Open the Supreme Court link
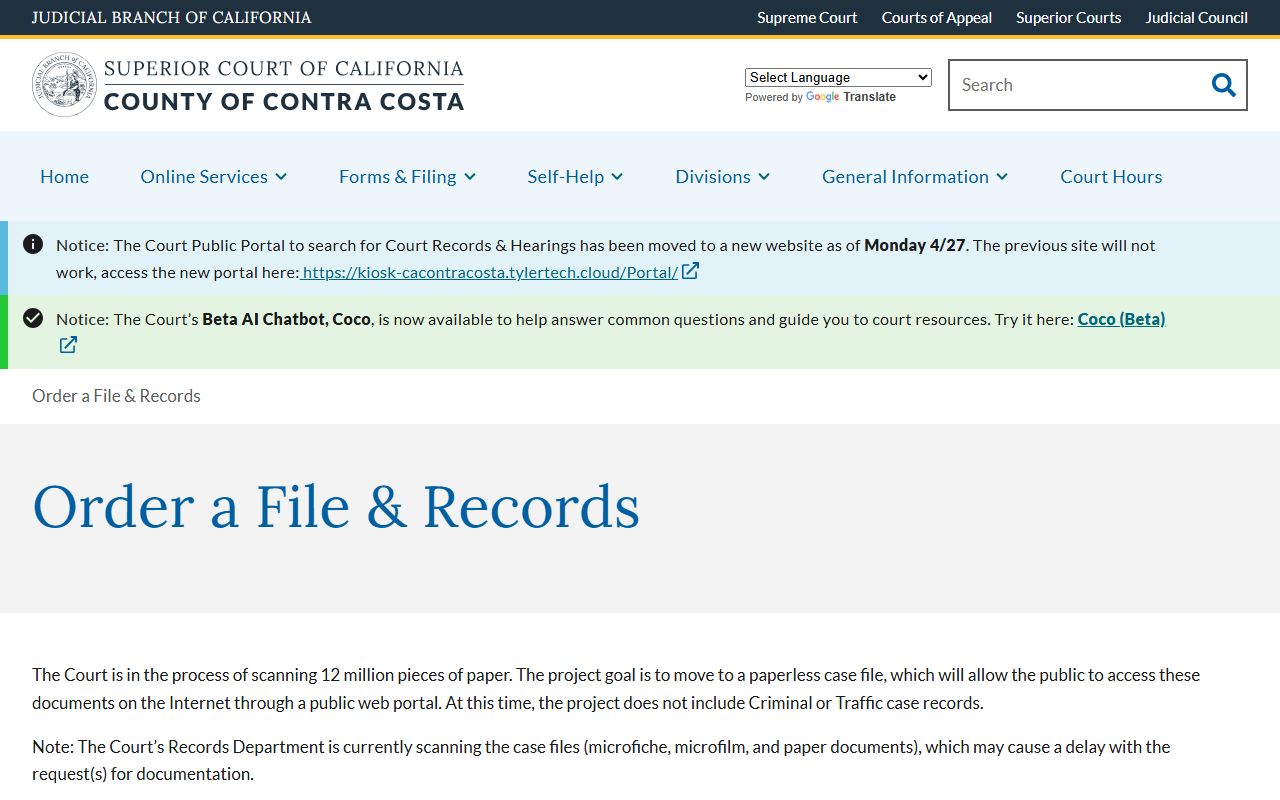 807,17
